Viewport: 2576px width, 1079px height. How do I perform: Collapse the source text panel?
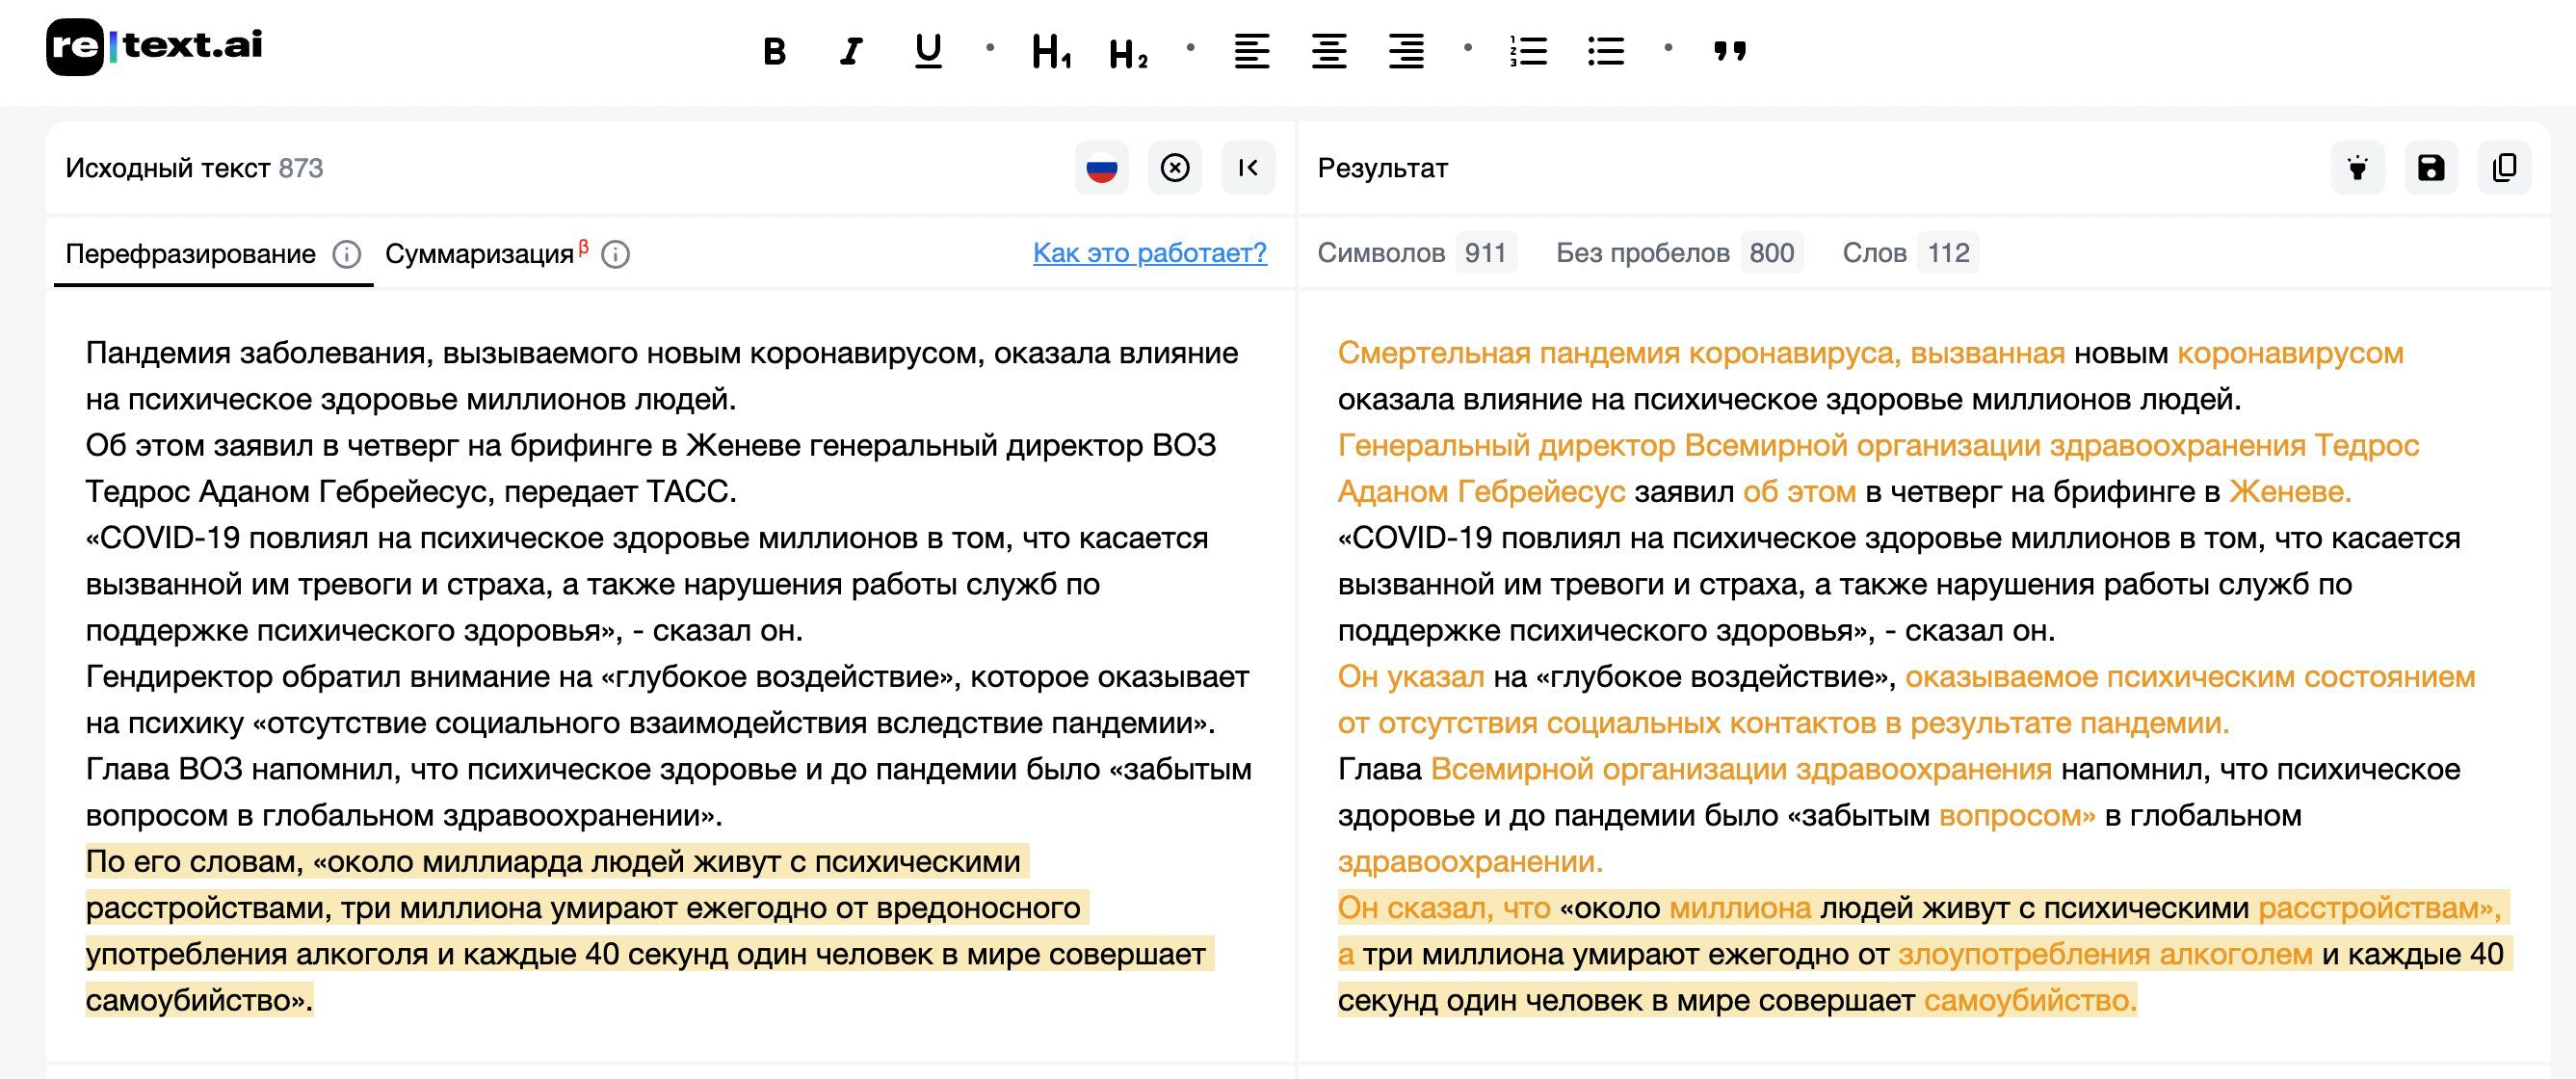(x=1247, y=168)
